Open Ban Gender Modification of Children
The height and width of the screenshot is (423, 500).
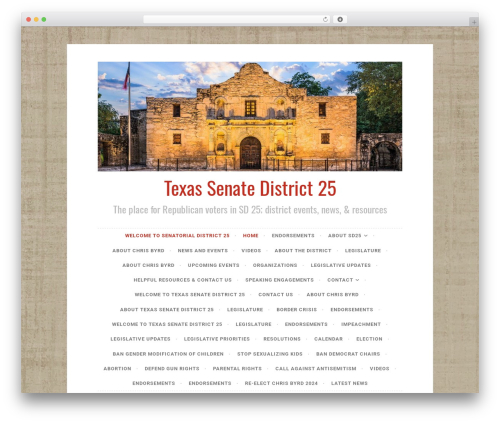coord(168,354)
